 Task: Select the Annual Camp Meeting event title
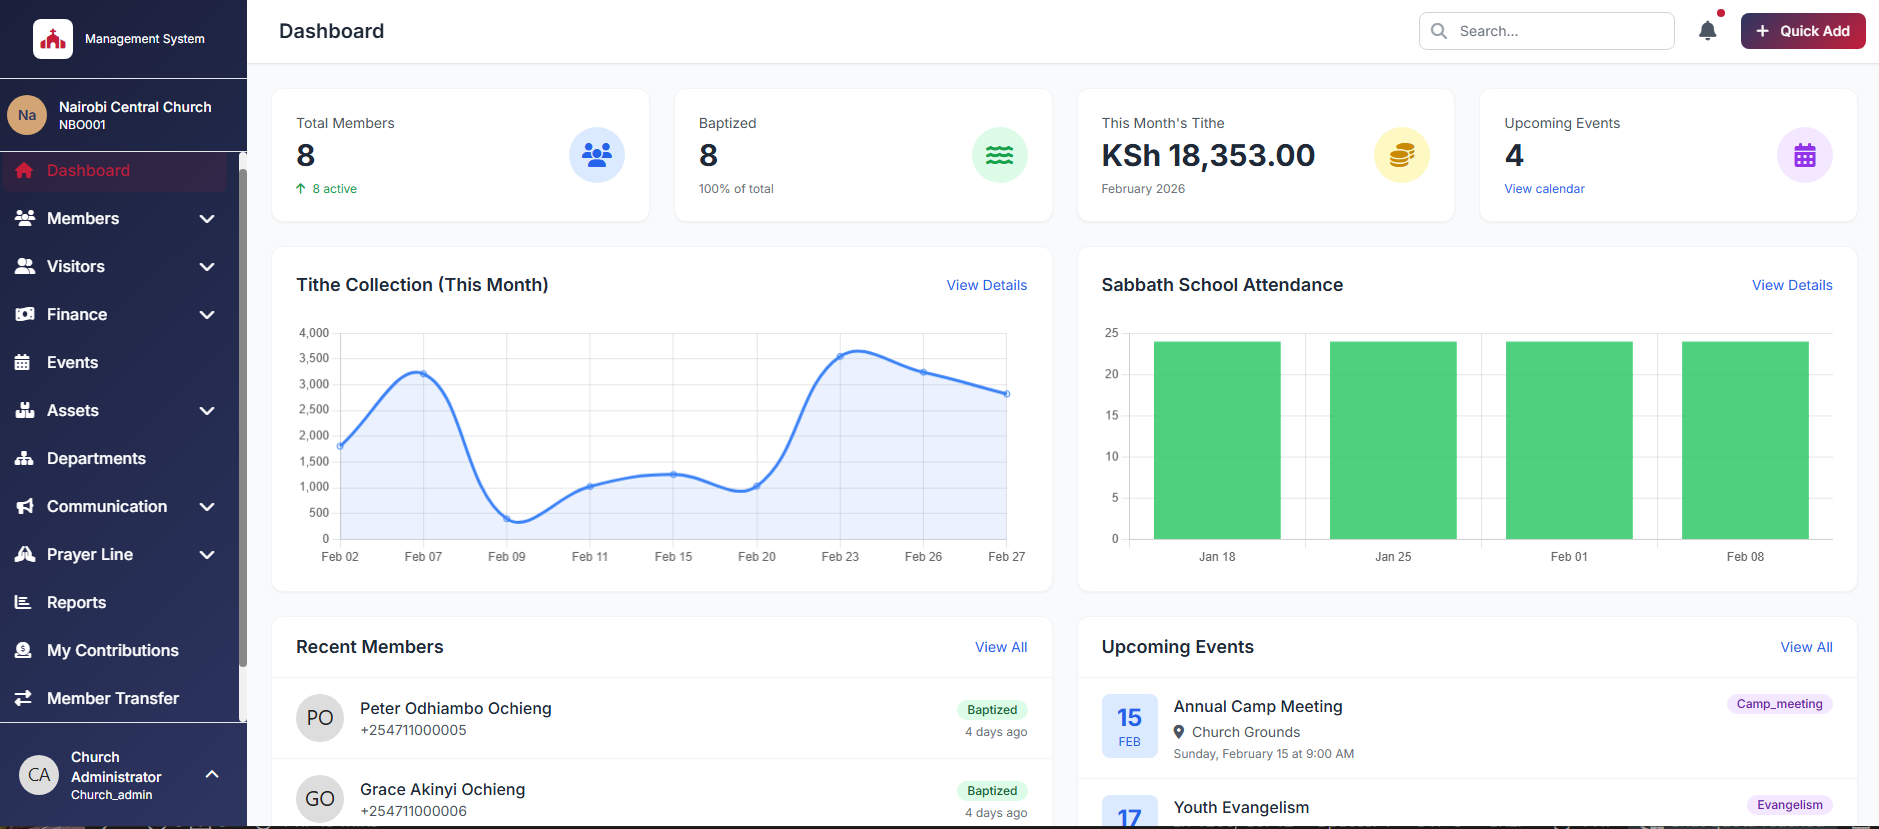1258,706
